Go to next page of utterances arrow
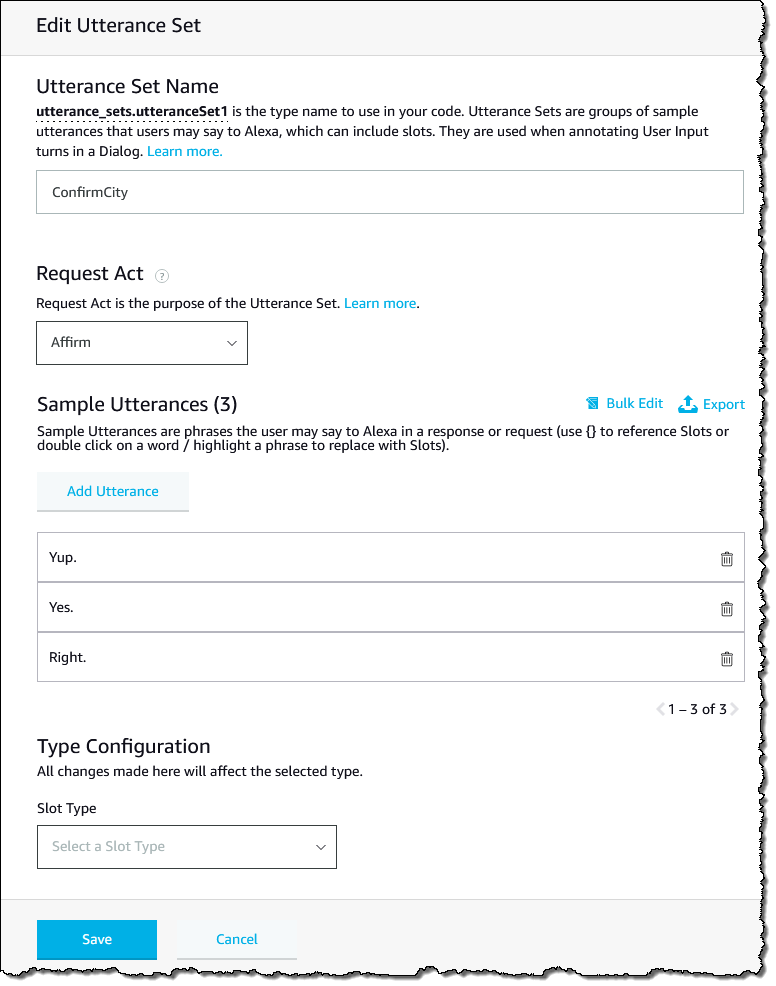The image size is (776, 986). click(734, 710)
